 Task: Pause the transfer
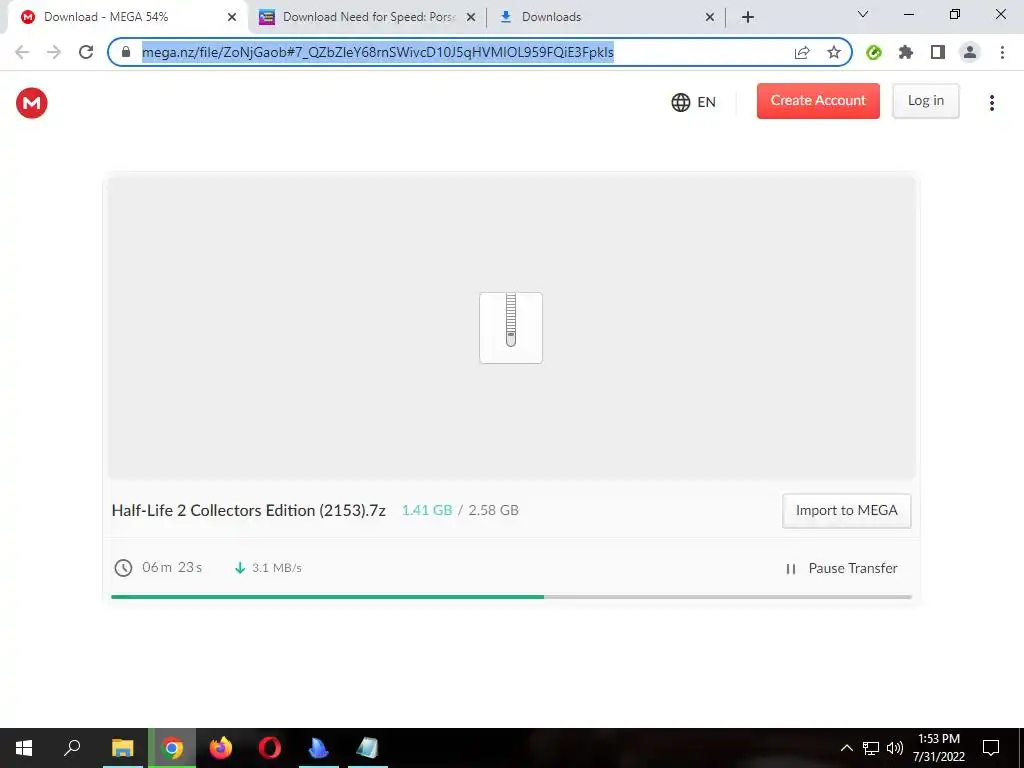pyautogui.click(x=841, y=568)
